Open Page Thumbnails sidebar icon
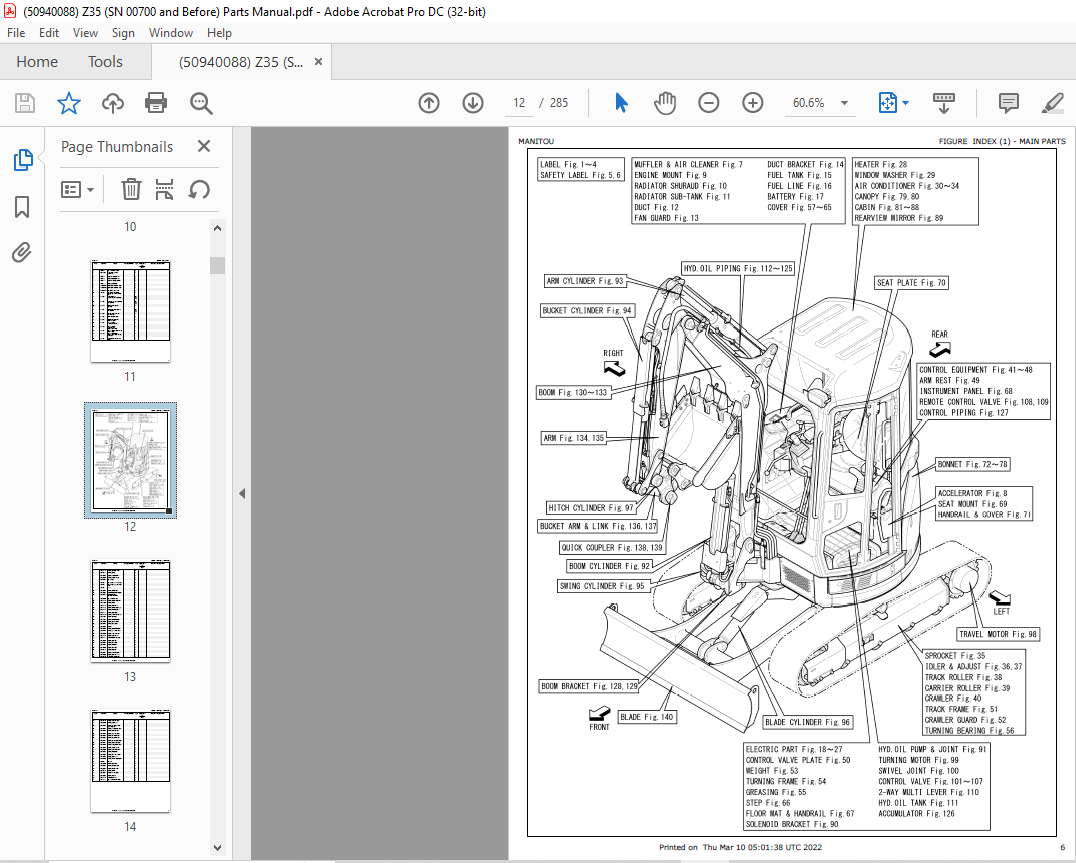The height and width of the screenshot is (863, 1076). tap(23, 160)
